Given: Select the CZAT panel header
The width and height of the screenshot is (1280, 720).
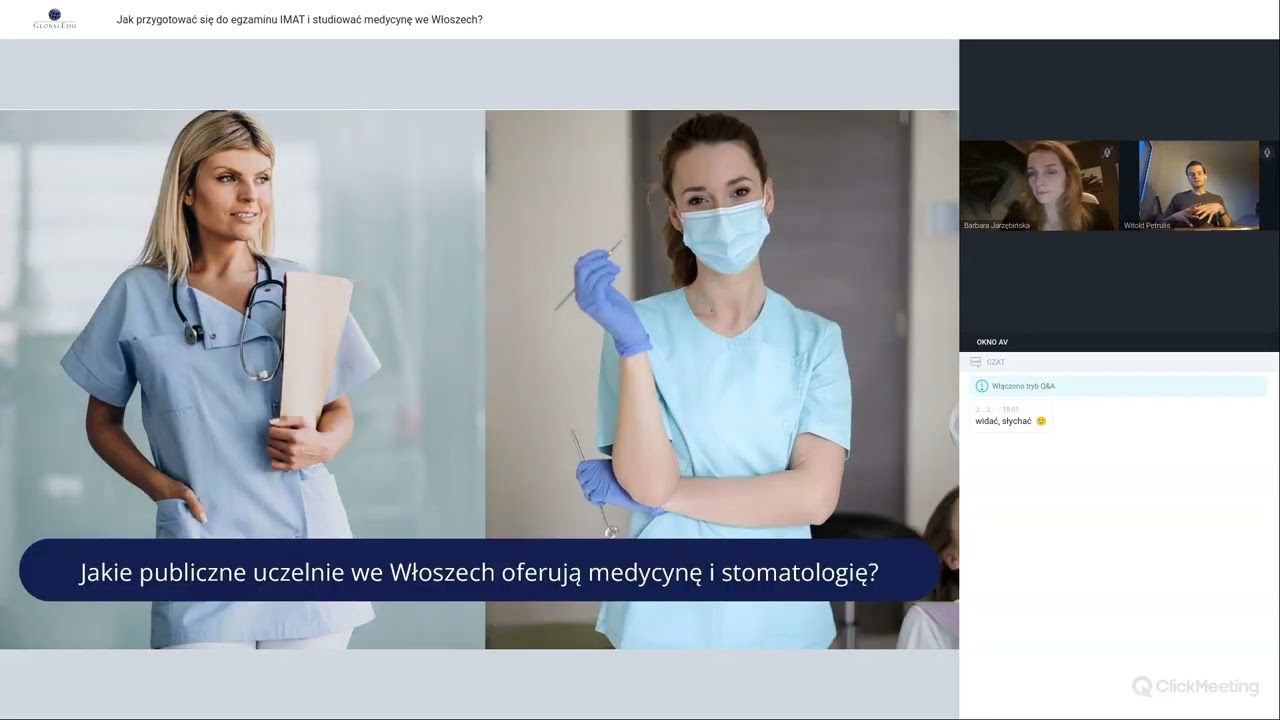Looking at the screenshot, I should [x=1119, y=362].
